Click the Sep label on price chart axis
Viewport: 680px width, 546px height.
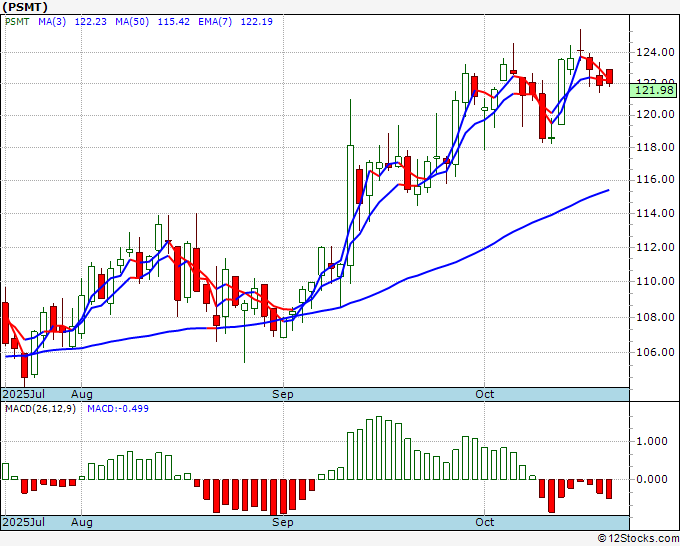(x=283, y=395)
